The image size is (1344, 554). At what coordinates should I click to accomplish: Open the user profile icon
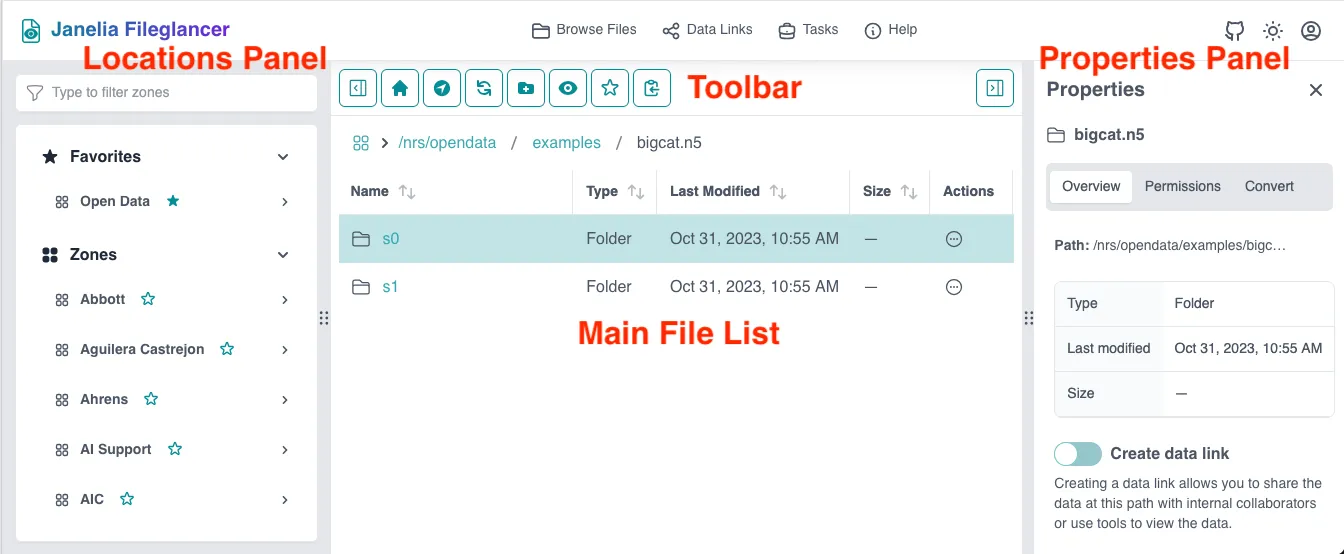1311,30
